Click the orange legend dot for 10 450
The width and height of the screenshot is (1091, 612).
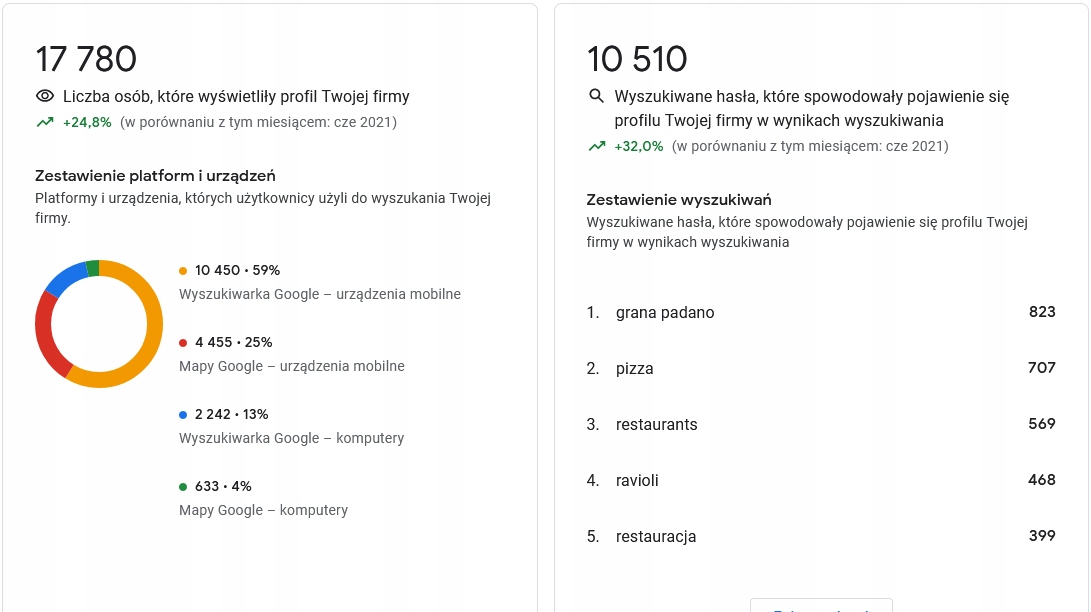(x=183, y=271)
